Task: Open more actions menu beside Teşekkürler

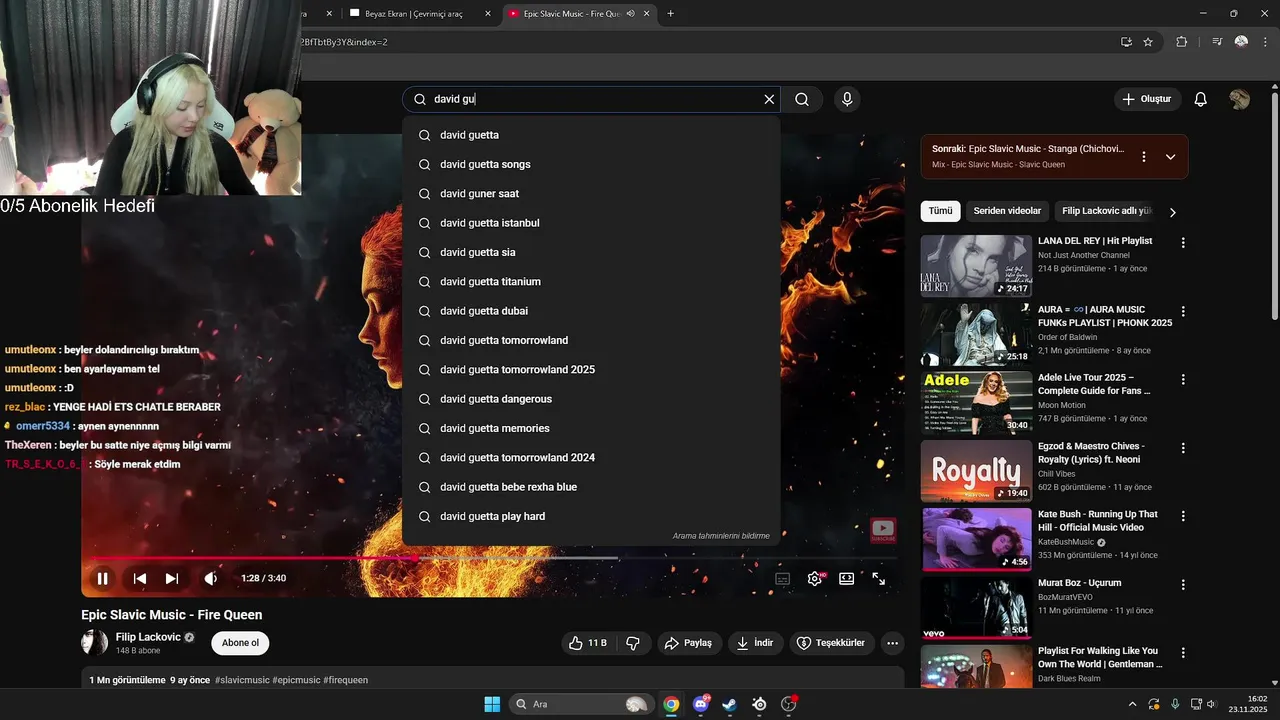Action: coord(893,643)
